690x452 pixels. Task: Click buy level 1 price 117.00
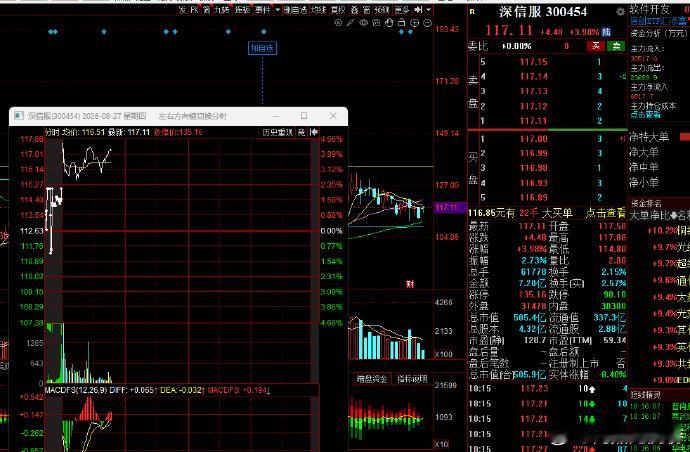[x=534, y=139]
